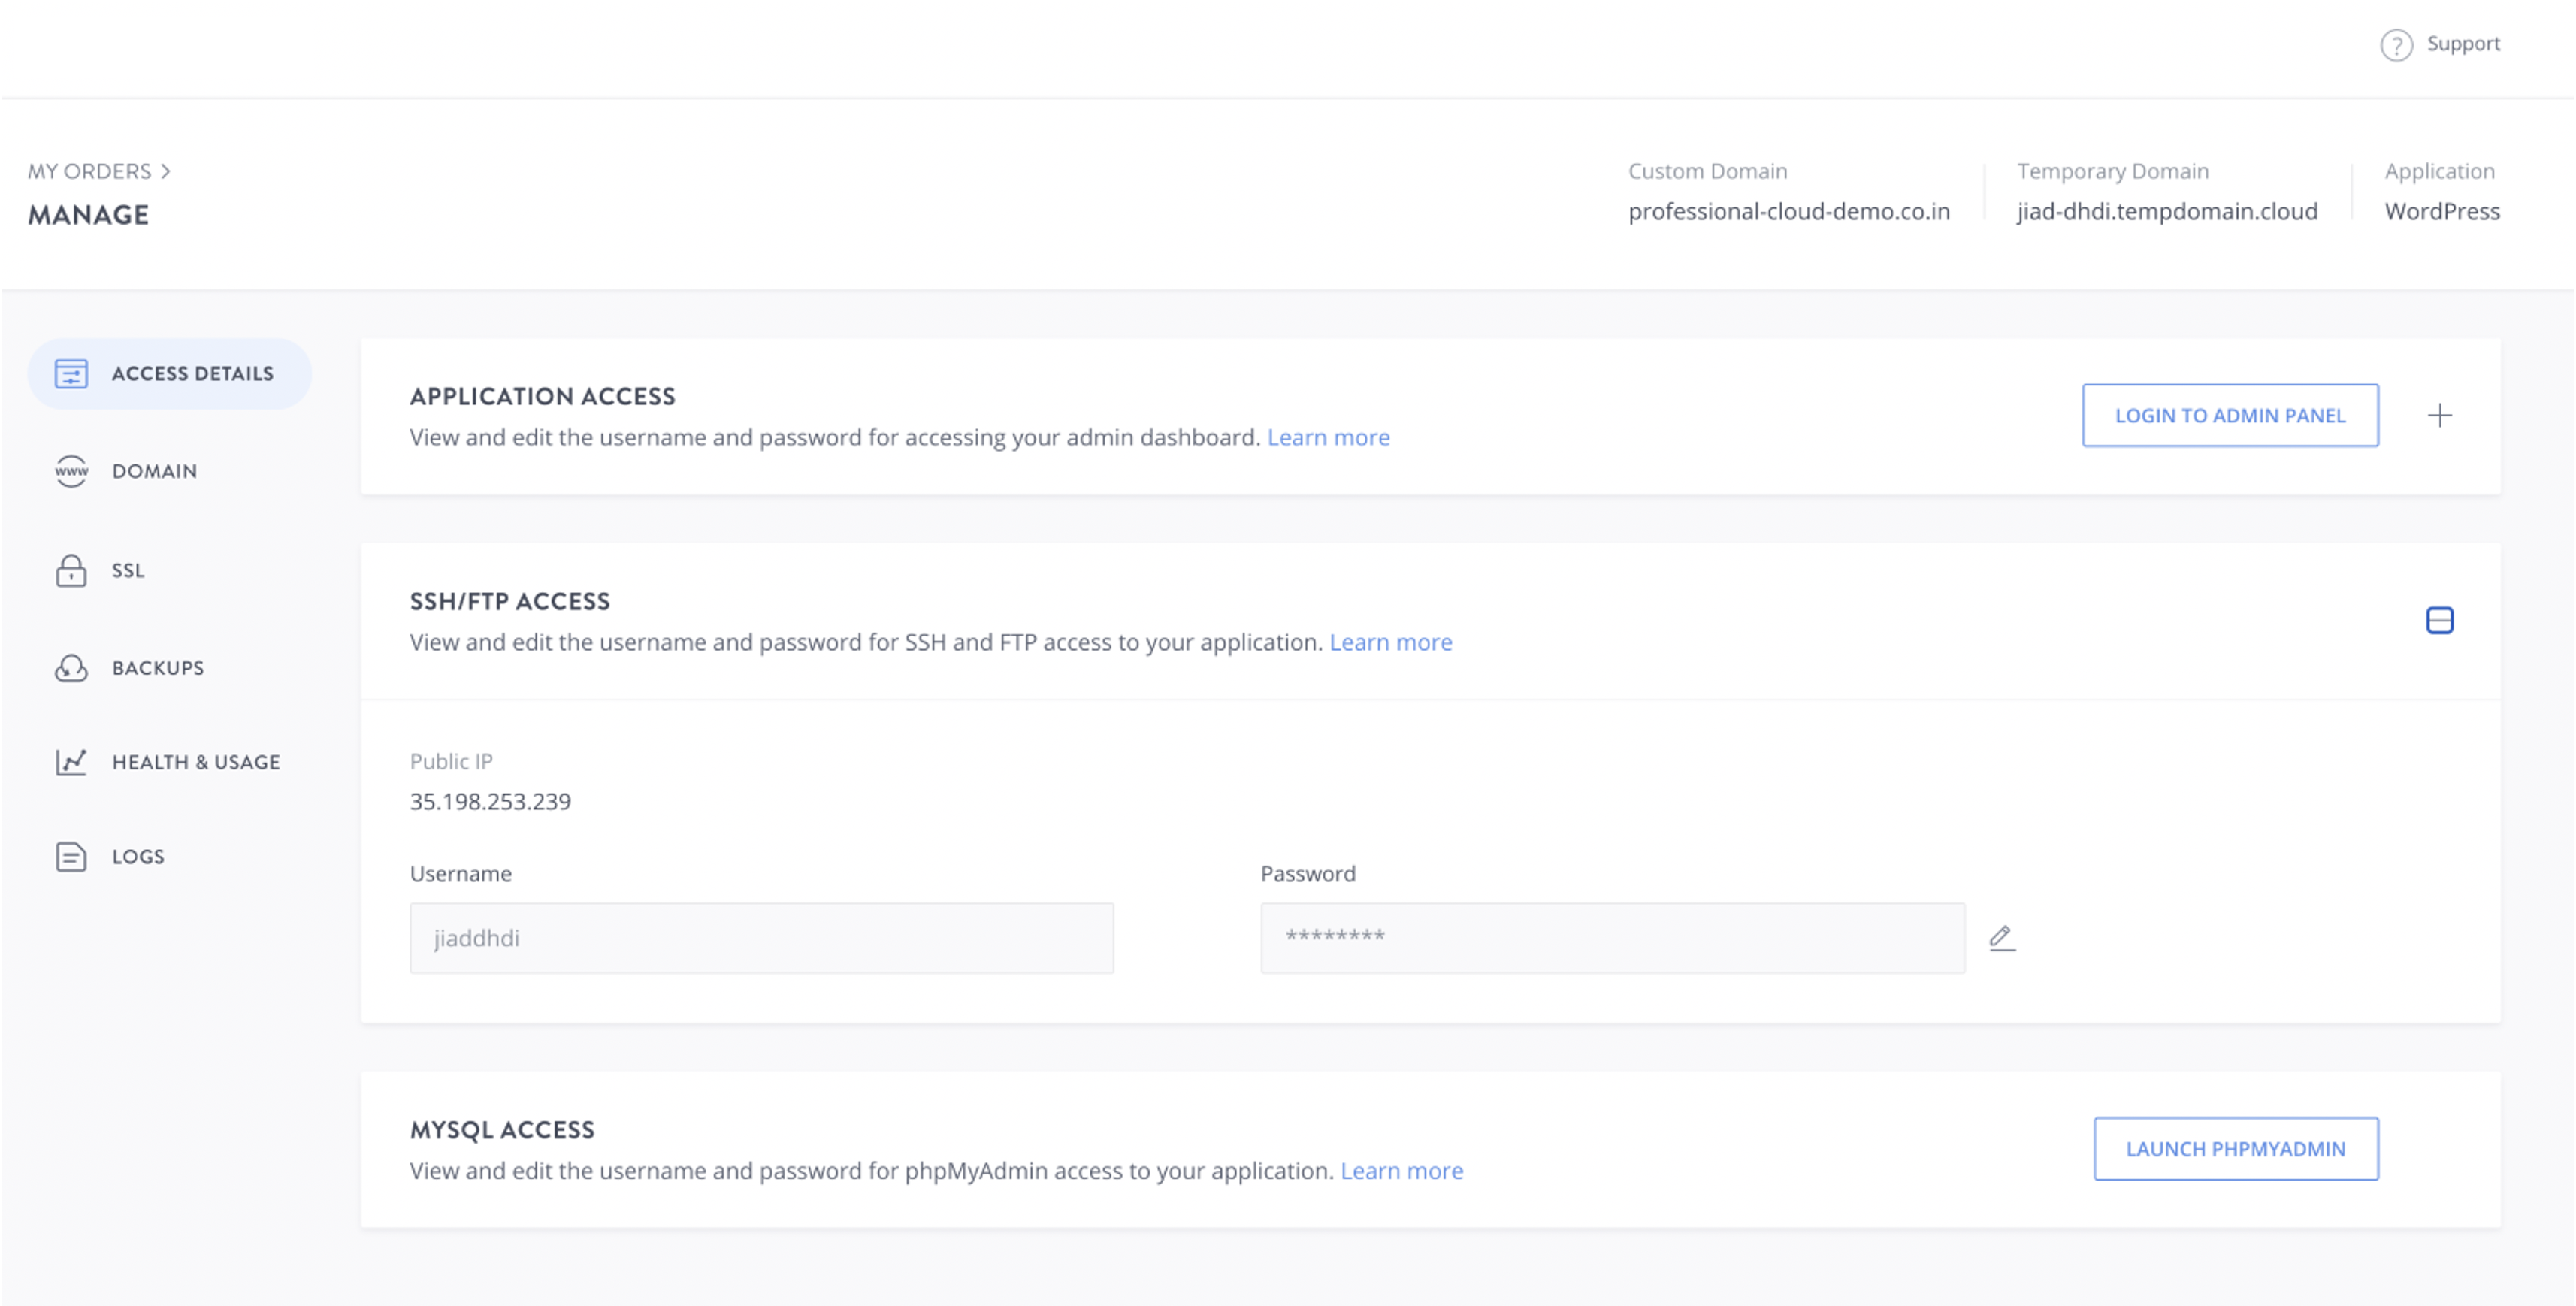Click the Logs document icon
Viewport: 2576px width, 1306px height.
pos(71,857)
